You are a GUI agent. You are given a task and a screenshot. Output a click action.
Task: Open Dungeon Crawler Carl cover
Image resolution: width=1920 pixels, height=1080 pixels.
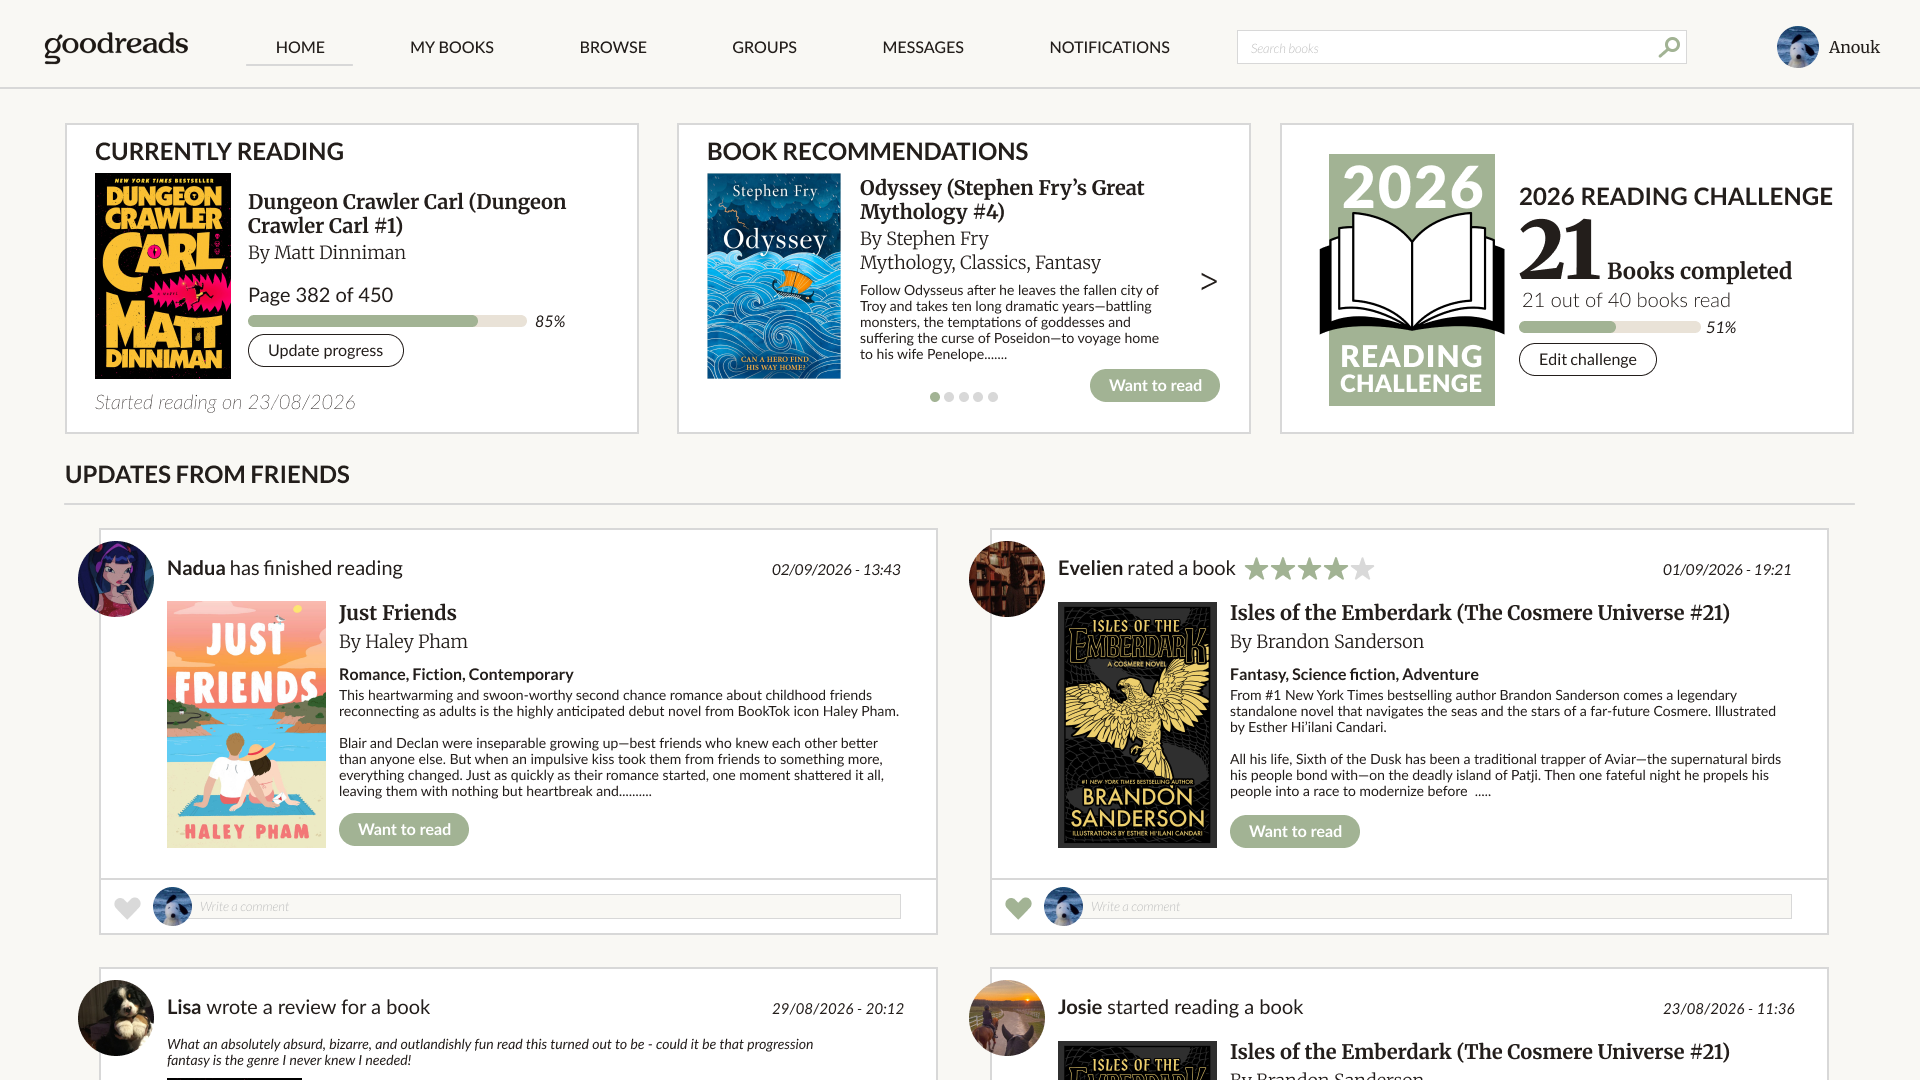coord(163,276)
